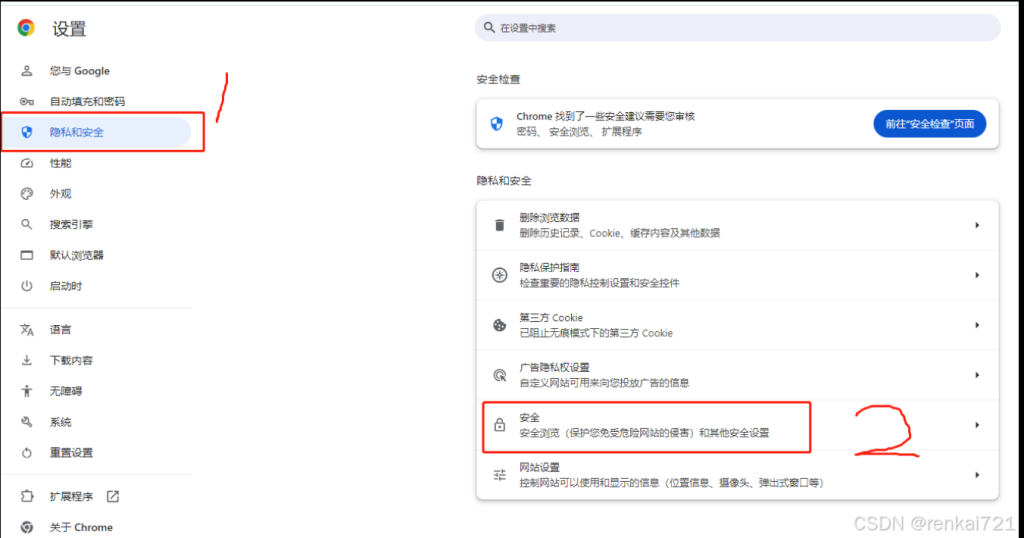Image resolution: width=1024 pixels, height=538 pixels.
Task: Click the blue shield icon in 安全检查 card
Action: (x=497, y=123)
